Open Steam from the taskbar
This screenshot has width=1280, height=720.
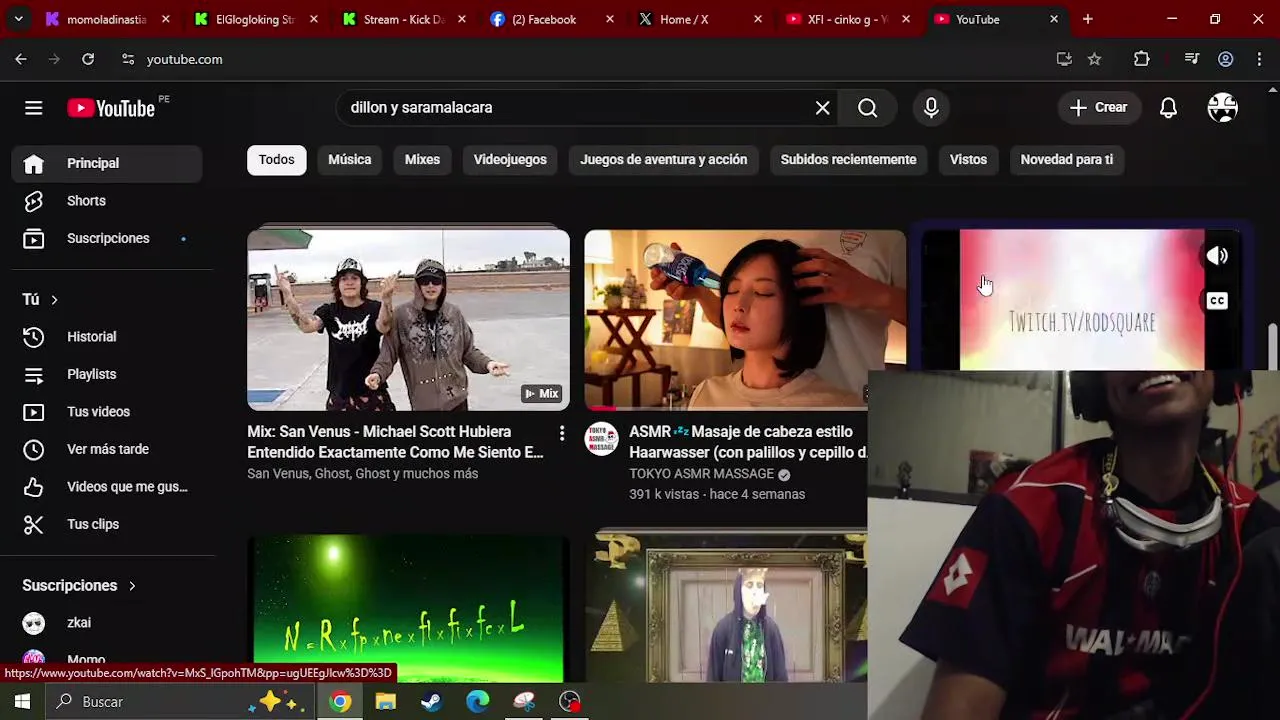[x=431, y=702]
